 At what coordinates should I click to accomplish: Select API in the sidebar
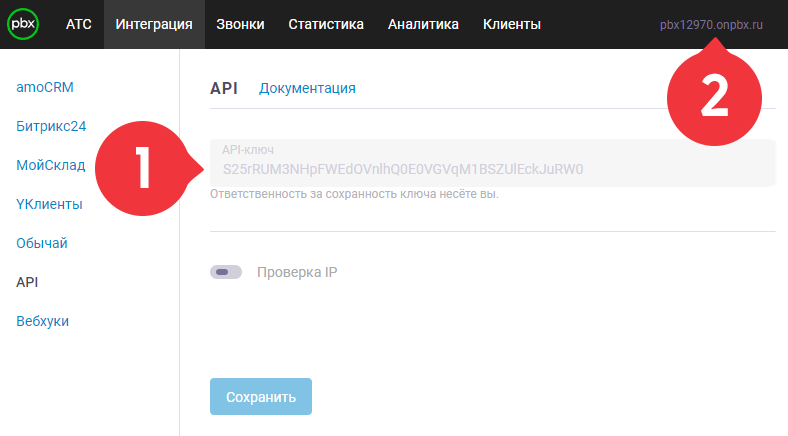coord(27,282)
